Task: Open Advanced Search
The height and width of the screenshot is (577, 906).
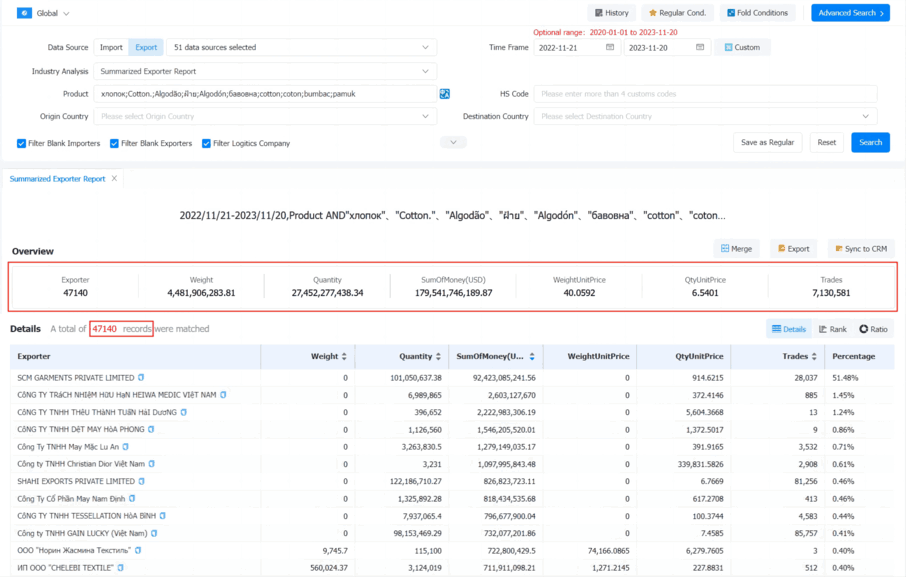Action: (851, 13)
